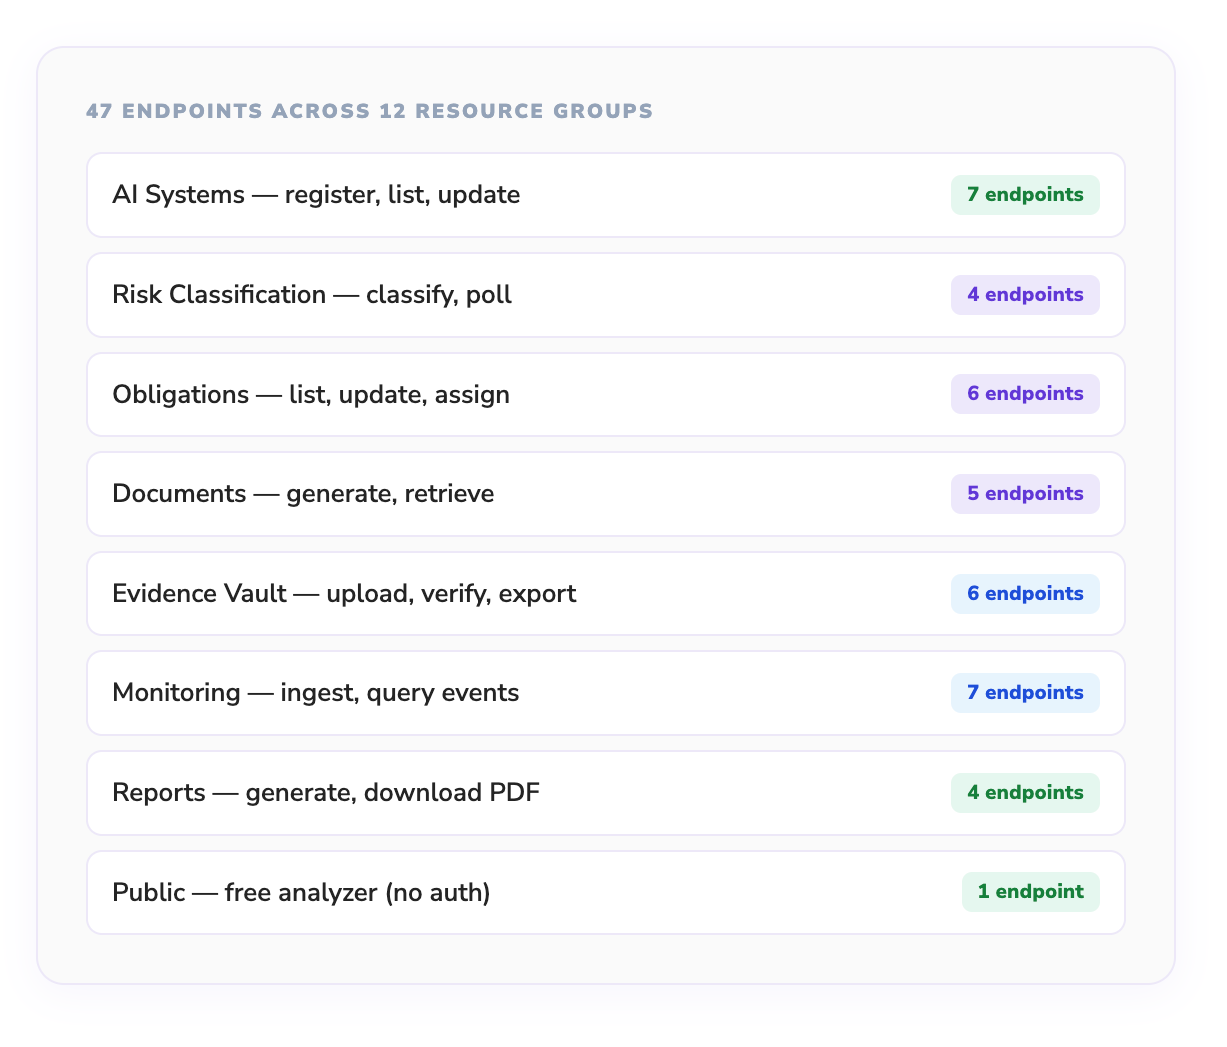Viewport: 1227px width, 1047px height.
Task: Click the purple '5 endpoints' Documents badge
Action: coord(1024,494)
